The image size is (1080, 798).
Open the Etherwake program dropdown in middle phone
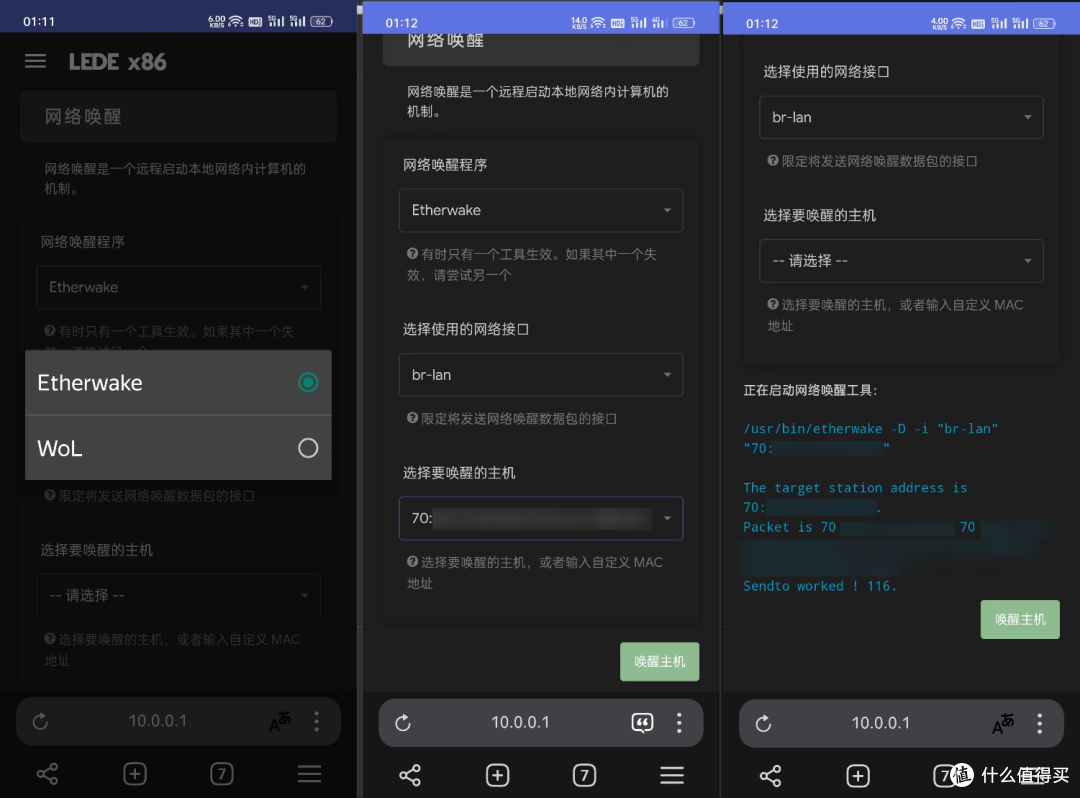[x=541, y=210]
